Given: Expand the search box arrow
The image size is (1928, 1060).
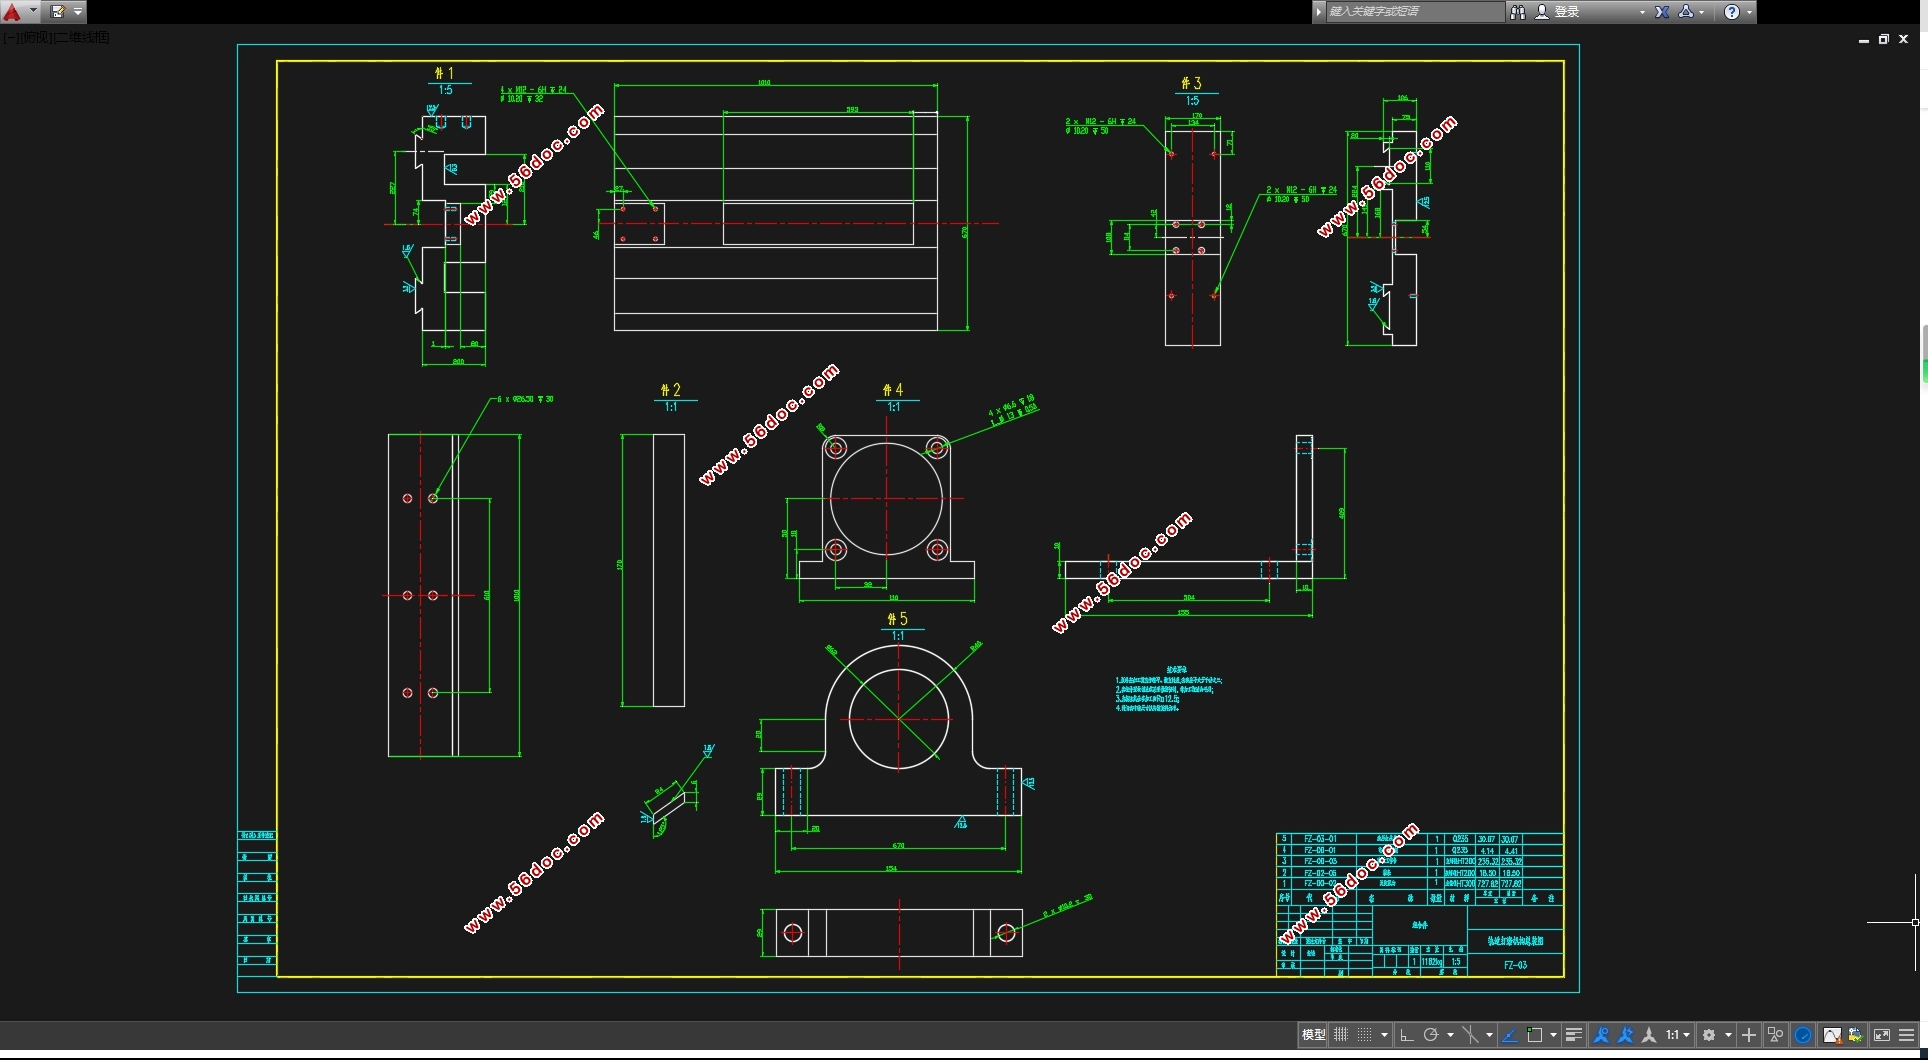Looking at the screenshot, I should click(x=1319, y=12).
